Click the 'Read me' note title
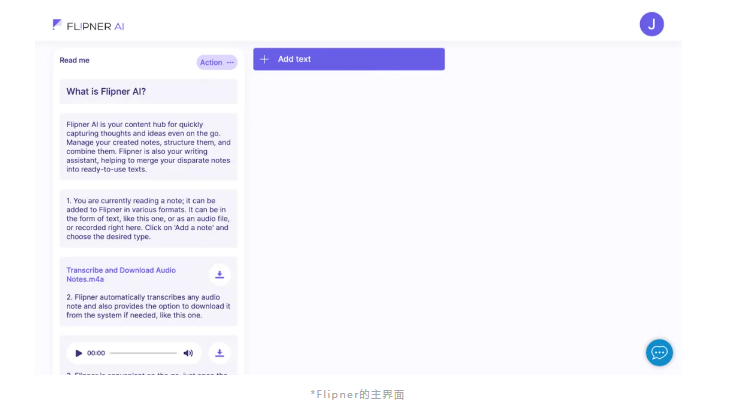The image size is (739, 405). [74, 60]
